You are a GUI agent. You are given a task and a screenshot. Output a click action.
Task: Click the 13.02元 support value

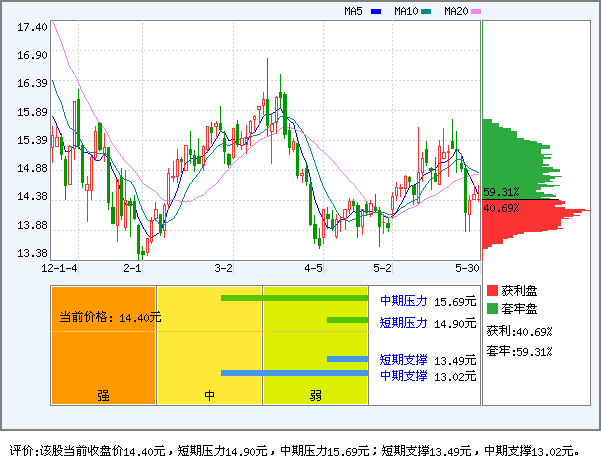(455, 377)
